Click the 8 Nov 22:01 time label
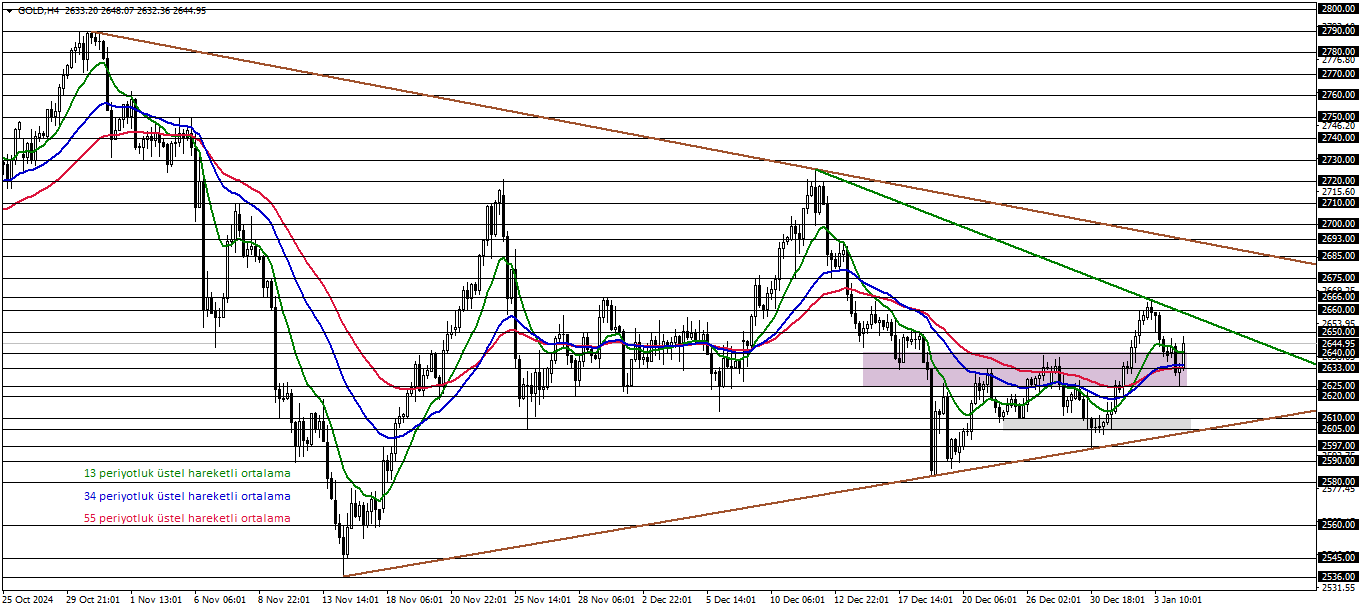The width and height of the screenshot is (1362, 611). 285,600
